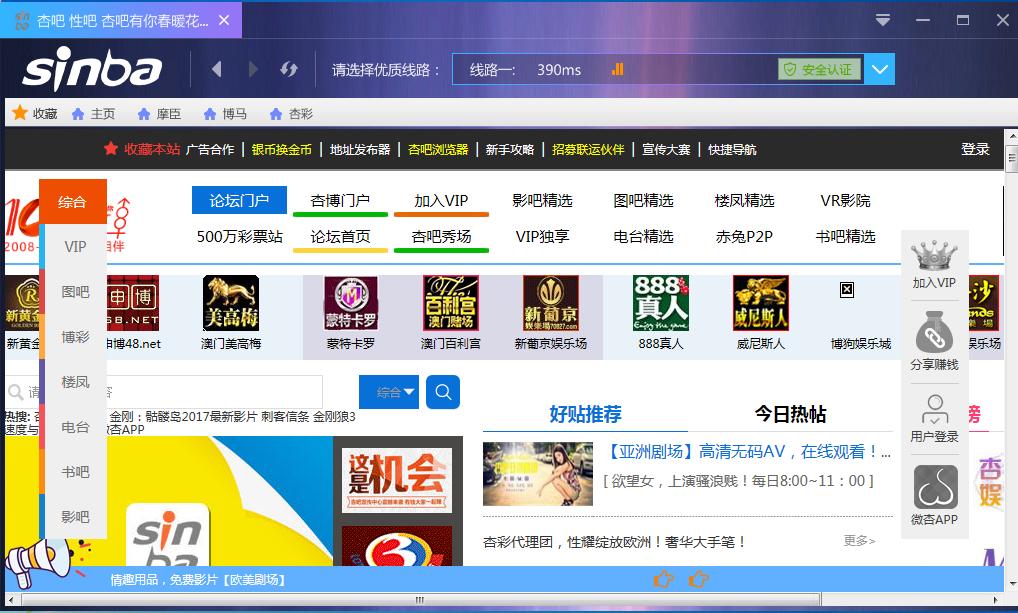
Task: Click the first thumbs-up icon in bottom bar
Action: coord(664,579)
